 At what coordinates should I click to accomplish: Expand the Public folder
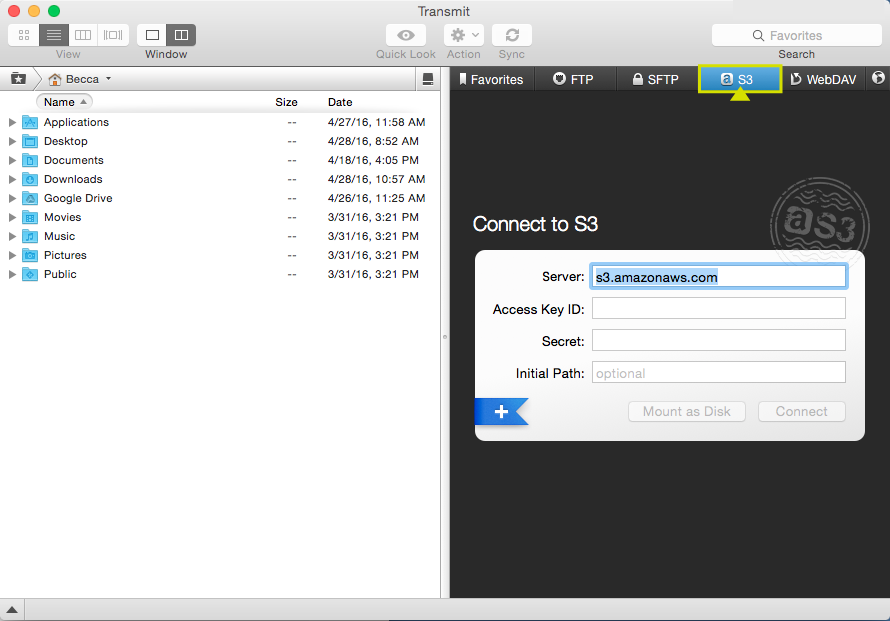[x=12, y=274]
